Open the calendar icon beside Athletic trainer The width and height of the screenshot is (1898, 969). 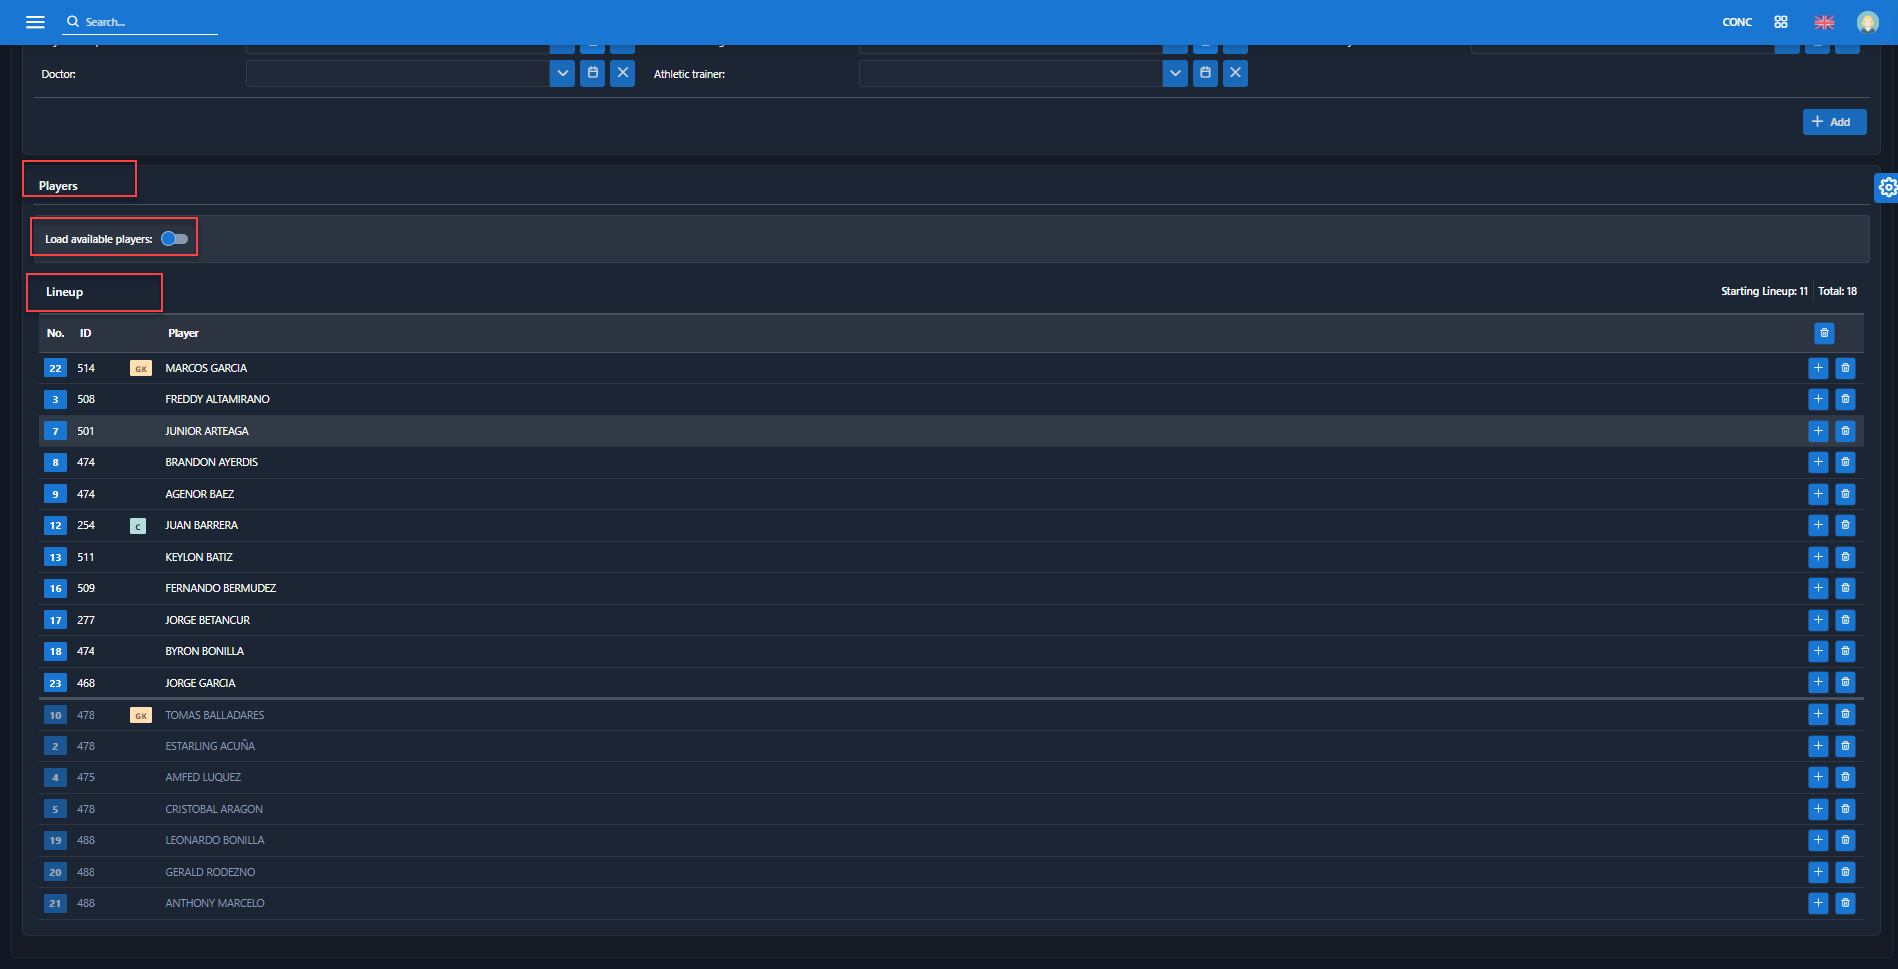(1205, 73)
